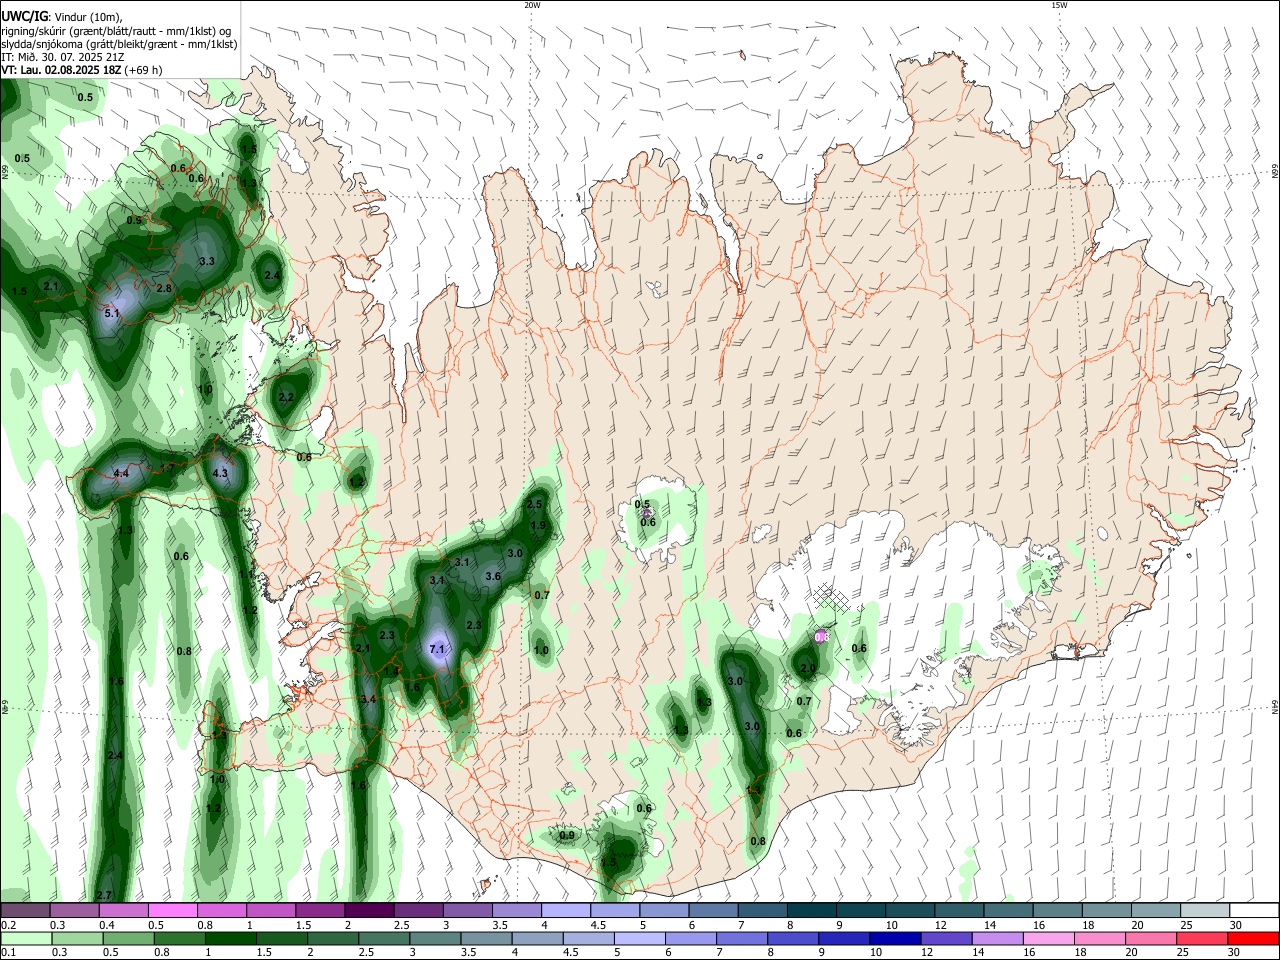Select the darkest purple swatch labeled 2 in upper legend
This screenshot has height=960, width=1280.
tap(369, 911)
